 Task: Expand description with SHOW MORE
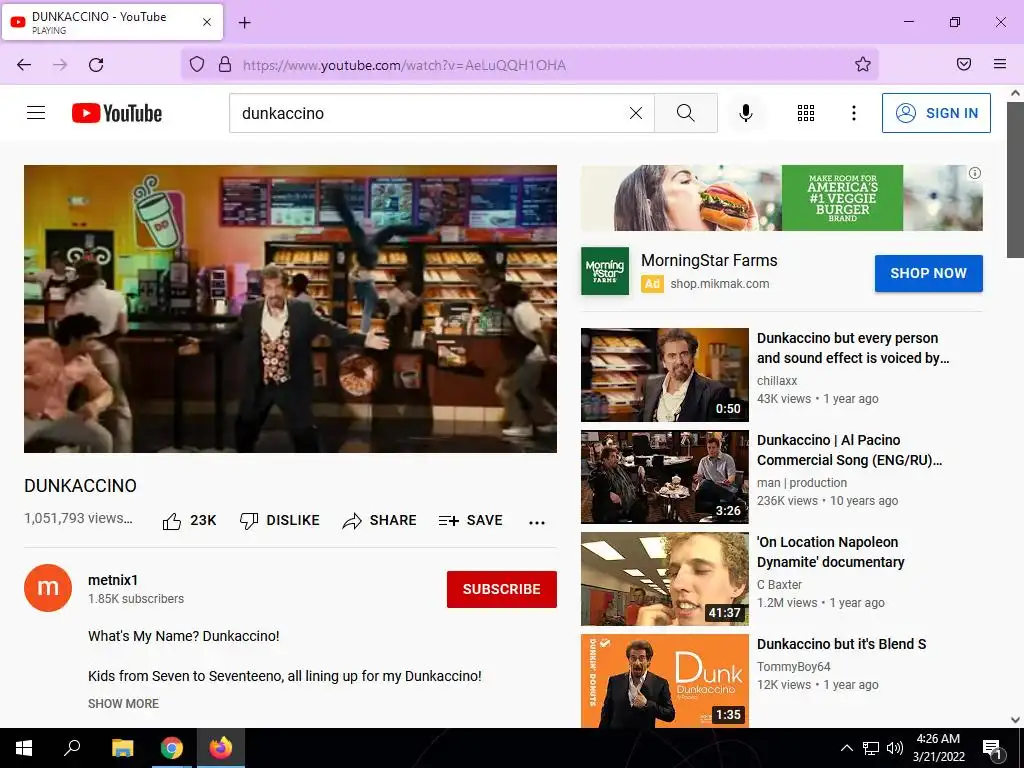point(123,703)
